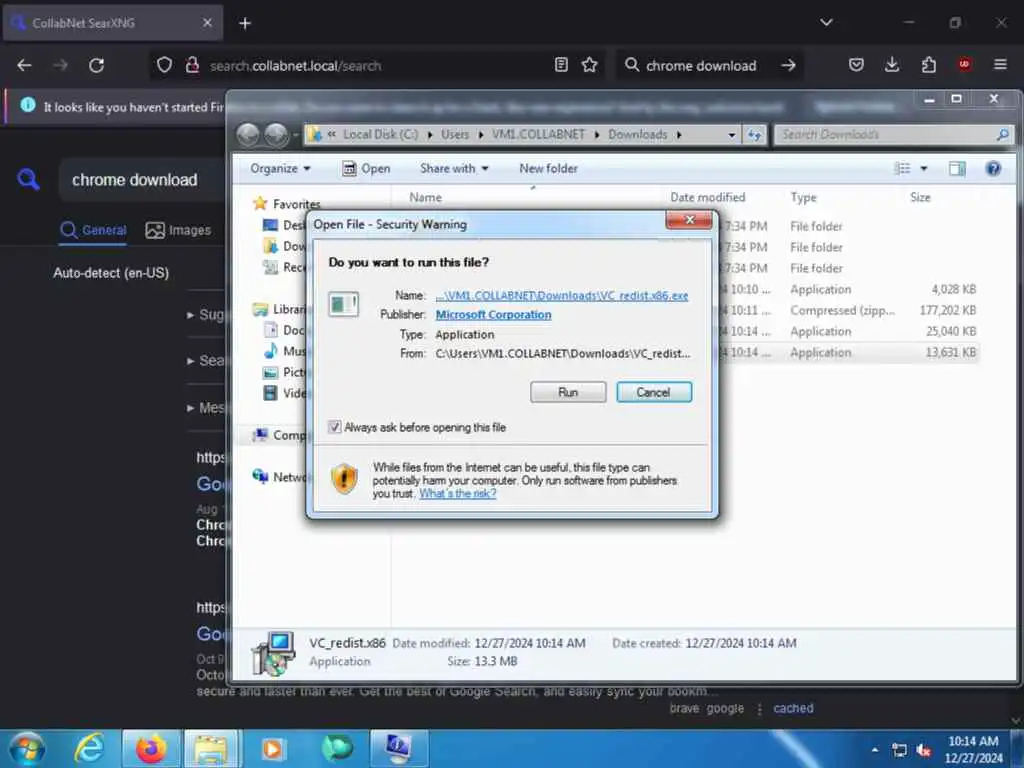
Task: Click the change your view icon
Action: (903, 168)
